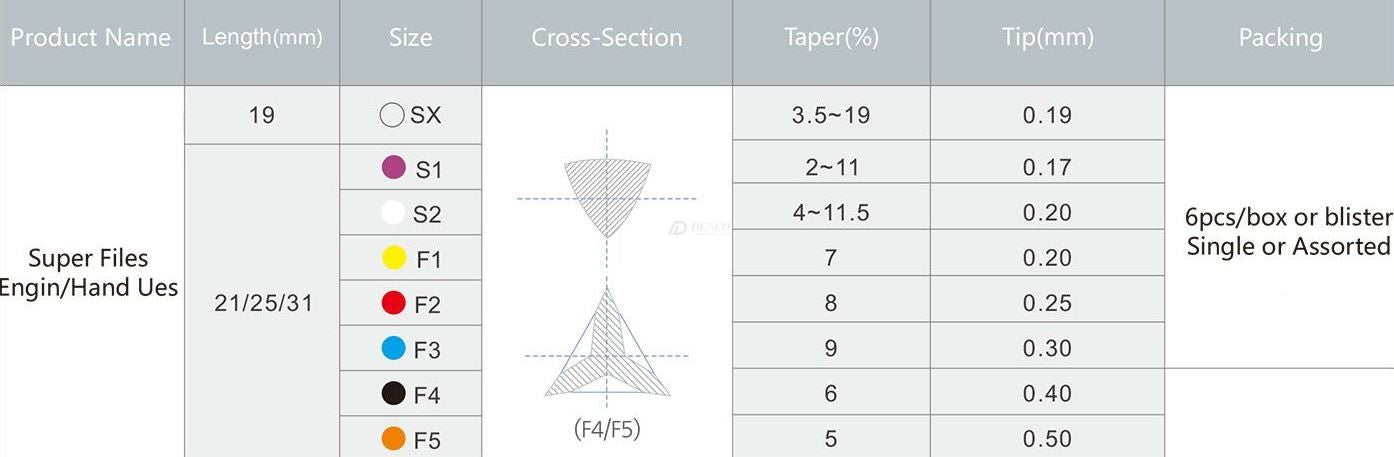This screenshot has width=1394, height=457.
Task: Click the purple S1 color dot
Action: [x=394, y=167]
